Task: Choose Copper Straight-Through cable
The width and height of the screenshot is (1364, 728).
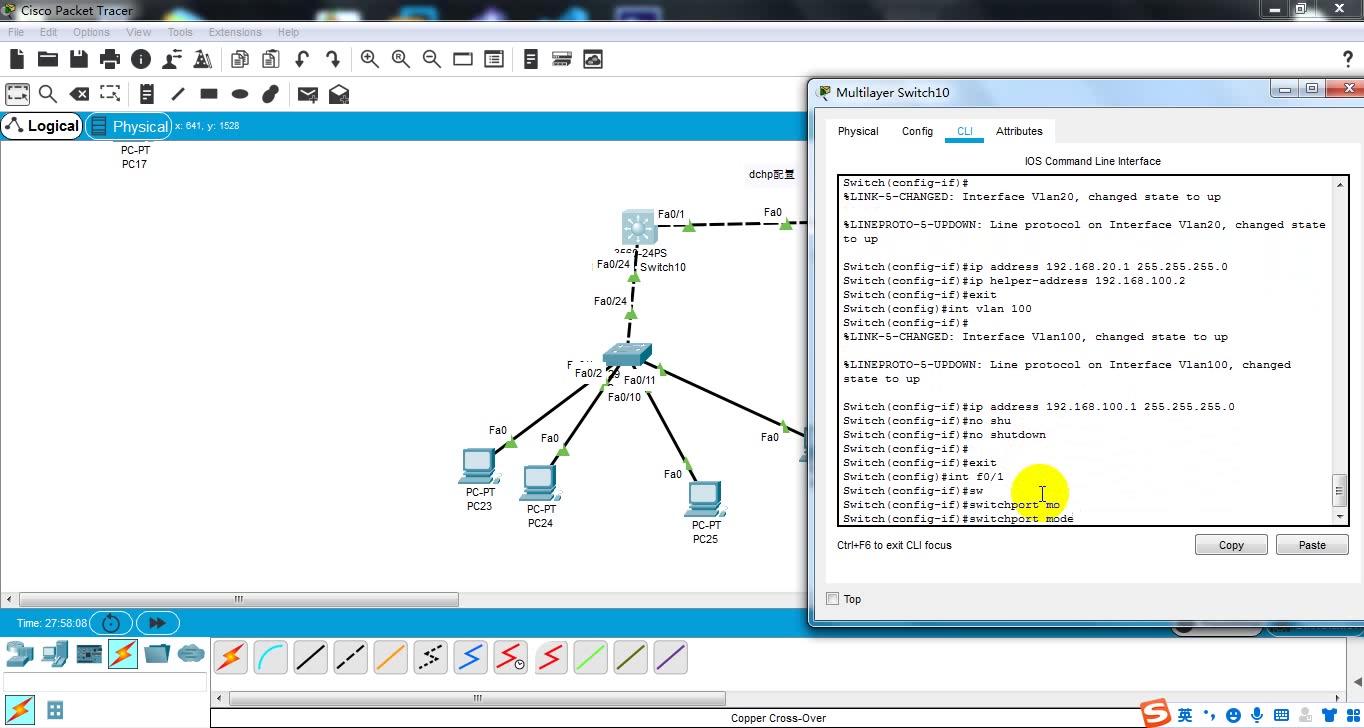Action: tap(310, 657)
